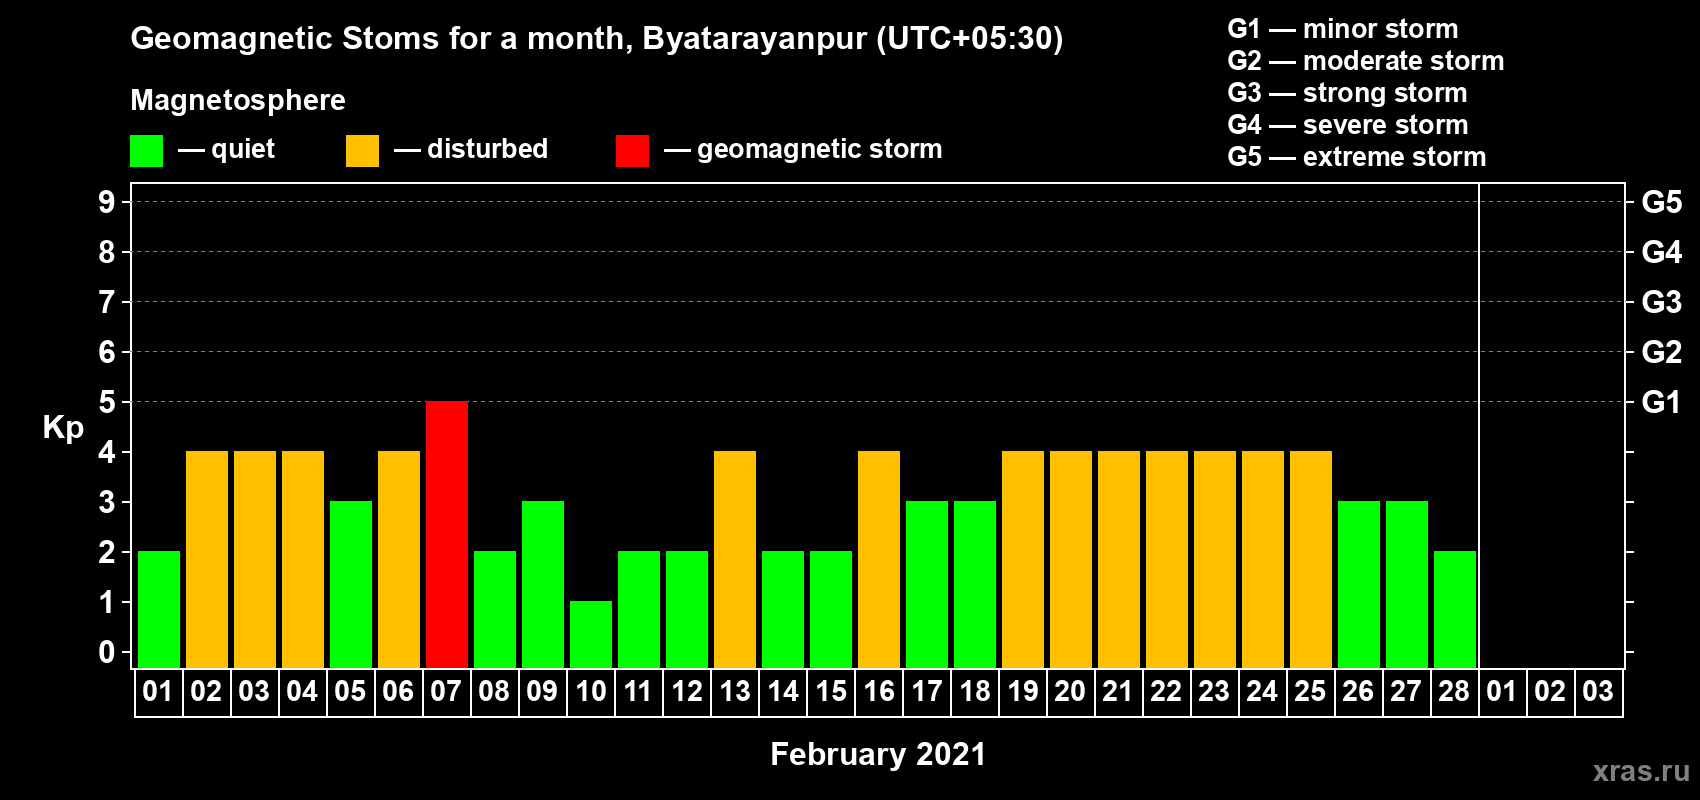
Task: Click 'G4 — severe storm' legend text
Action: (x=1348, y=125)
